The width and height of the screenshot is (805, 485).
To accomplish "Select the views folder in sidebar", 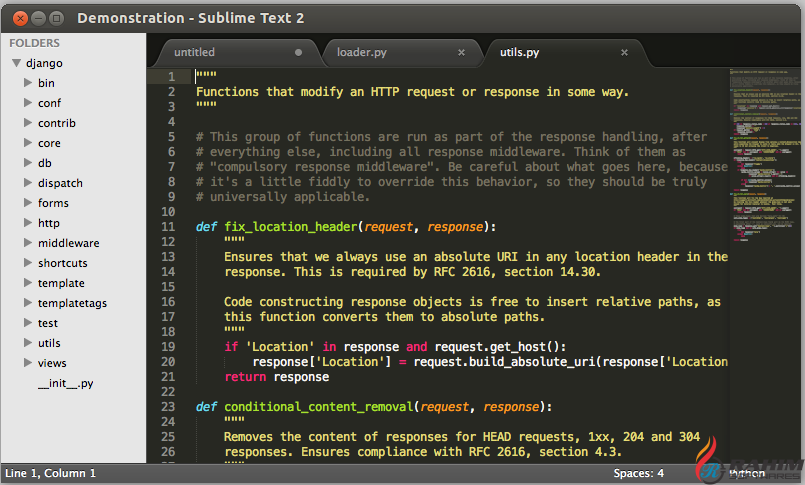I will [x=52, y=363].
